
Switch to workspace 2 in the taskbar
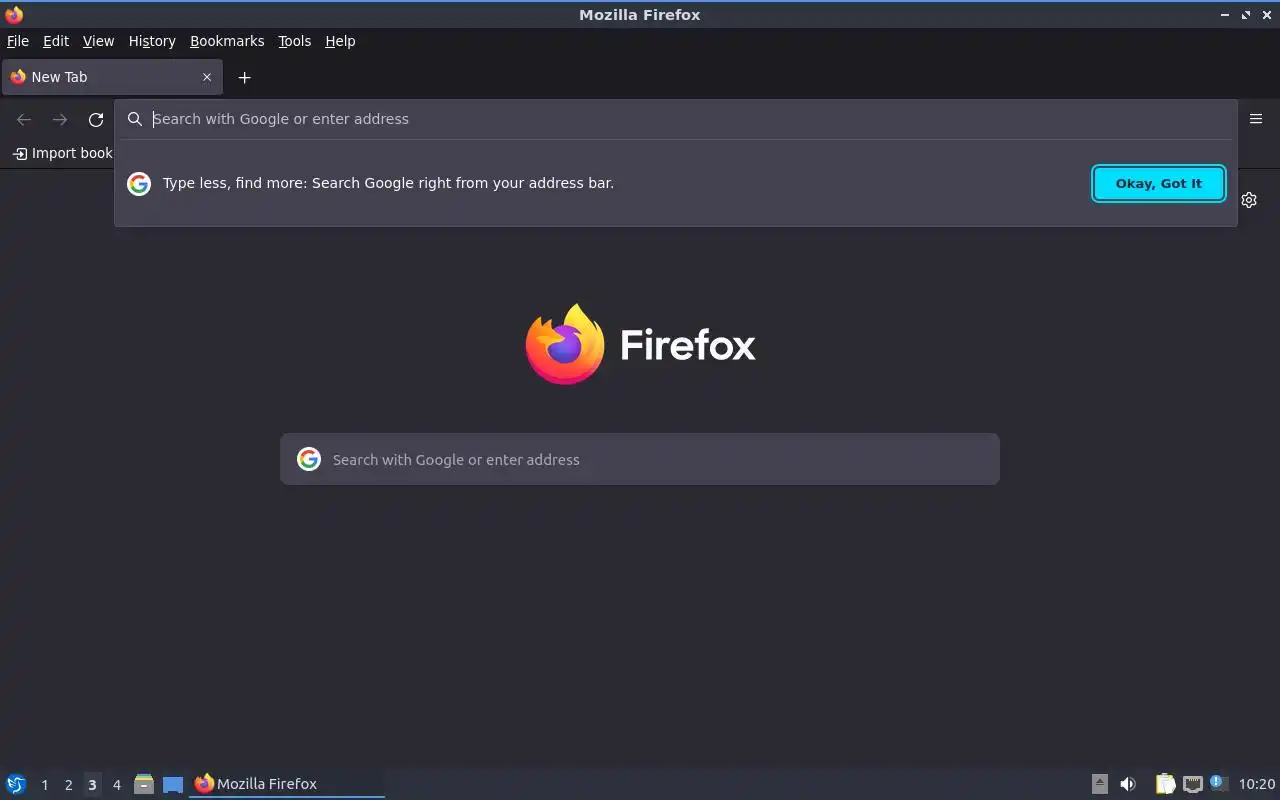(x=68, y=785)
